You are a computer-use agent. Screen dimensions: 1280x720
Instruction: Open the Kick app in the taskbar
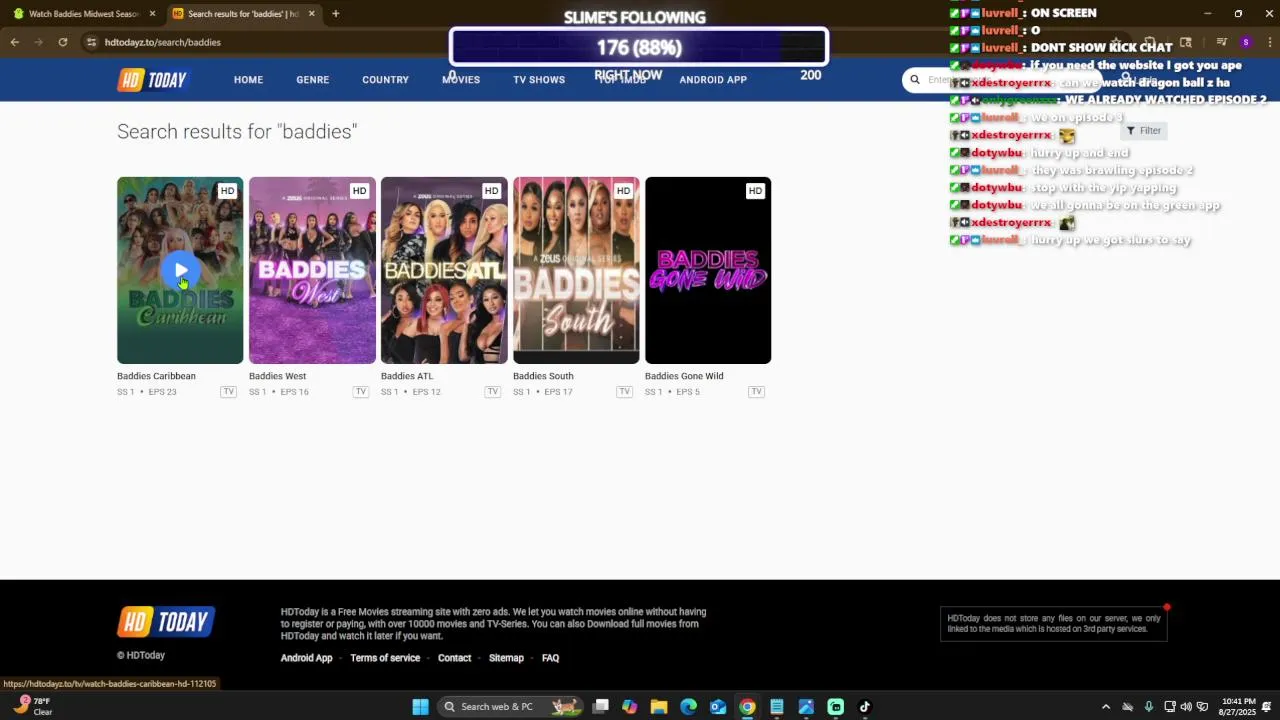click(x=835, y=707)
